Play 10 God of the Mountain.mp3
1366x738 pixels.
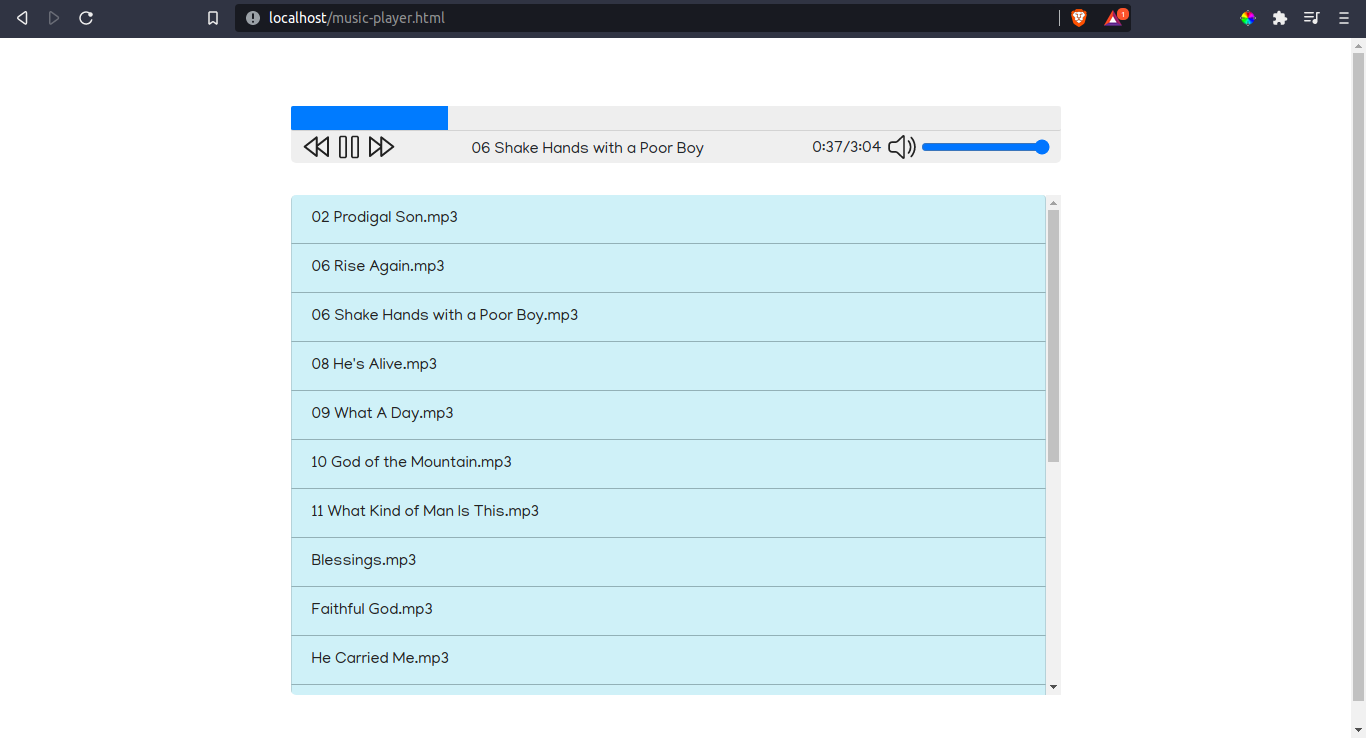(668, 464)
